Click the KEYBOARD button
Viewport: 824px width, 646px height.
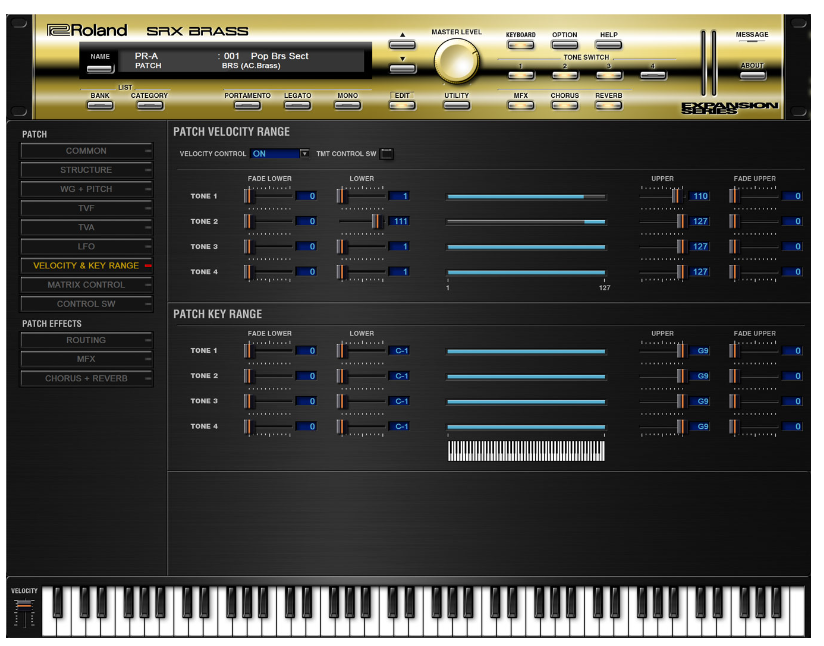(x=521, y=45)
